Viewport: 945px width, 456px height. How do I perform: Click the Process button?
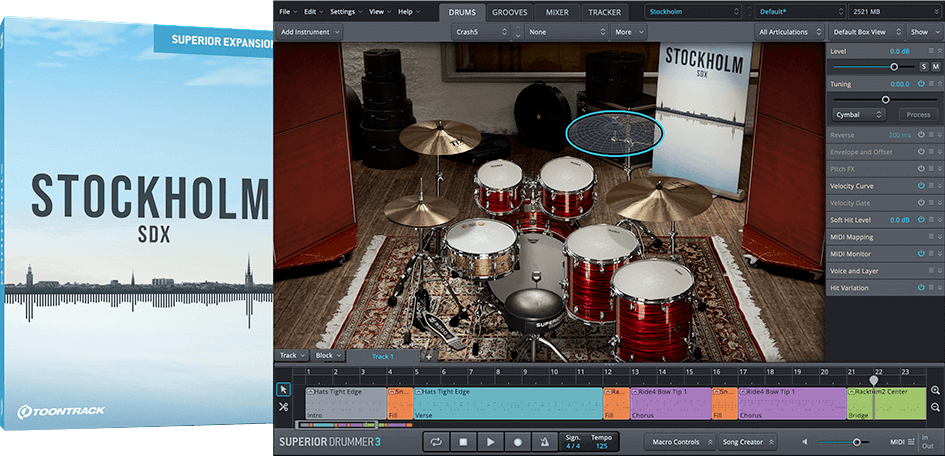(x=918, y=114)
